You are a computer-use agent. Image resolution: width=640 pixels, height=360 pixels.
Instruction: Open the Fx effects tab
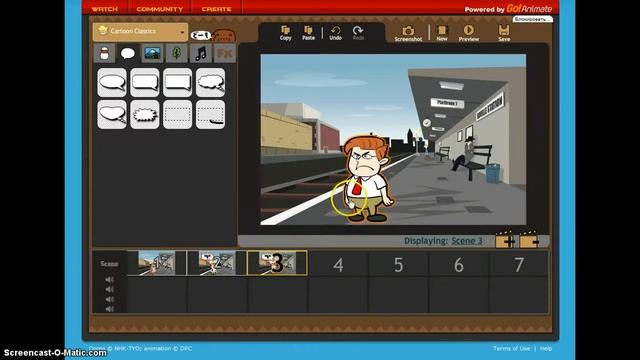(225, 53)
